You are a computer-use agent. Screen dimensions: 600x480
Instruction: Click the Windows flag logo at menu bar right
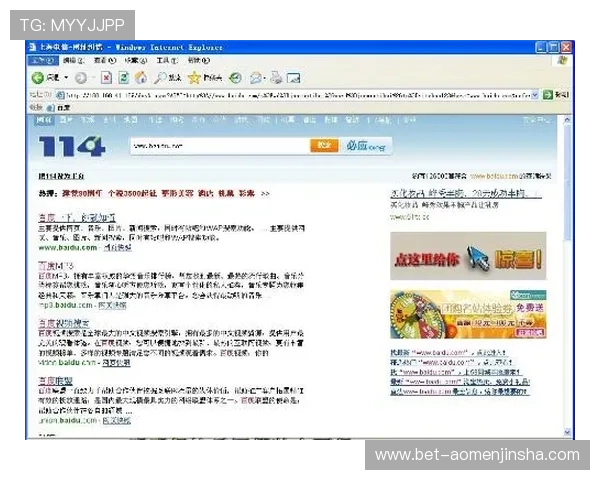click(x=562, y=60)
